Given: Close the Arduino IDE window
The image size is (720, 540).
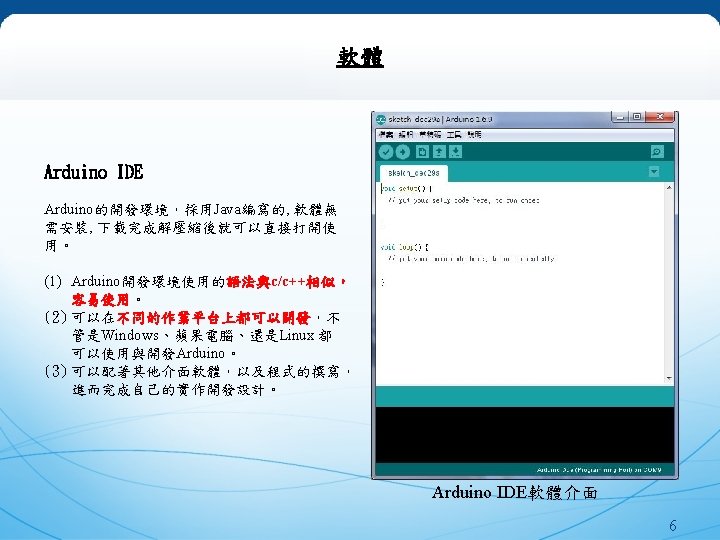Looking at the screenshot, I should pyautogui.click(x=660, y=117).
